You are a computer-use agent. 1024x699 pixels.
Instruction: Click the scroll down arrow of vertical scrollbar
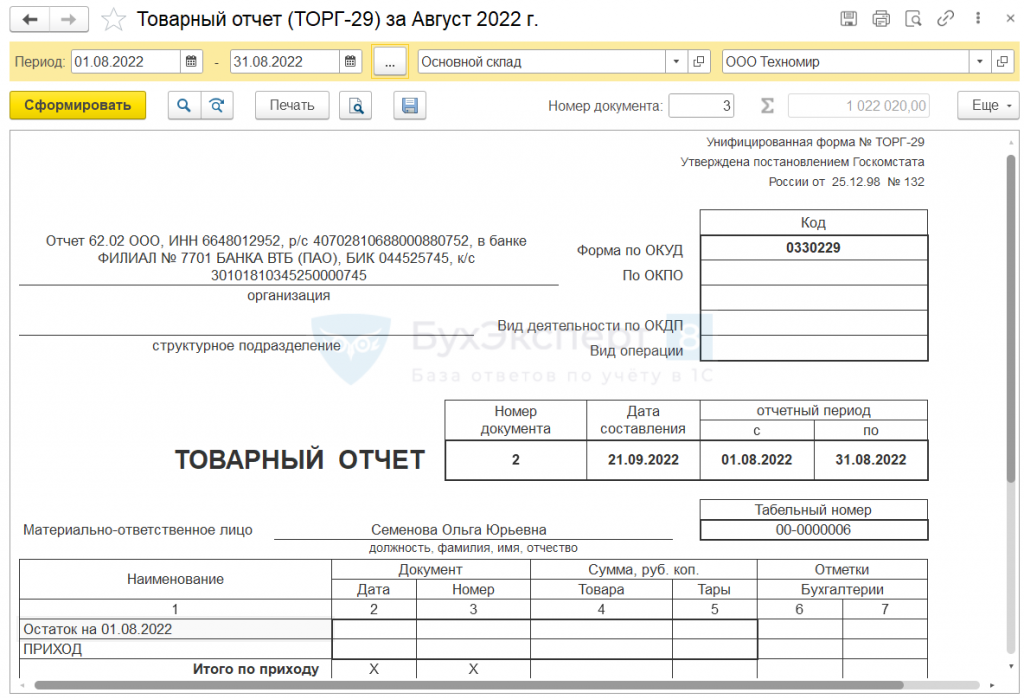pos(1011,666)
